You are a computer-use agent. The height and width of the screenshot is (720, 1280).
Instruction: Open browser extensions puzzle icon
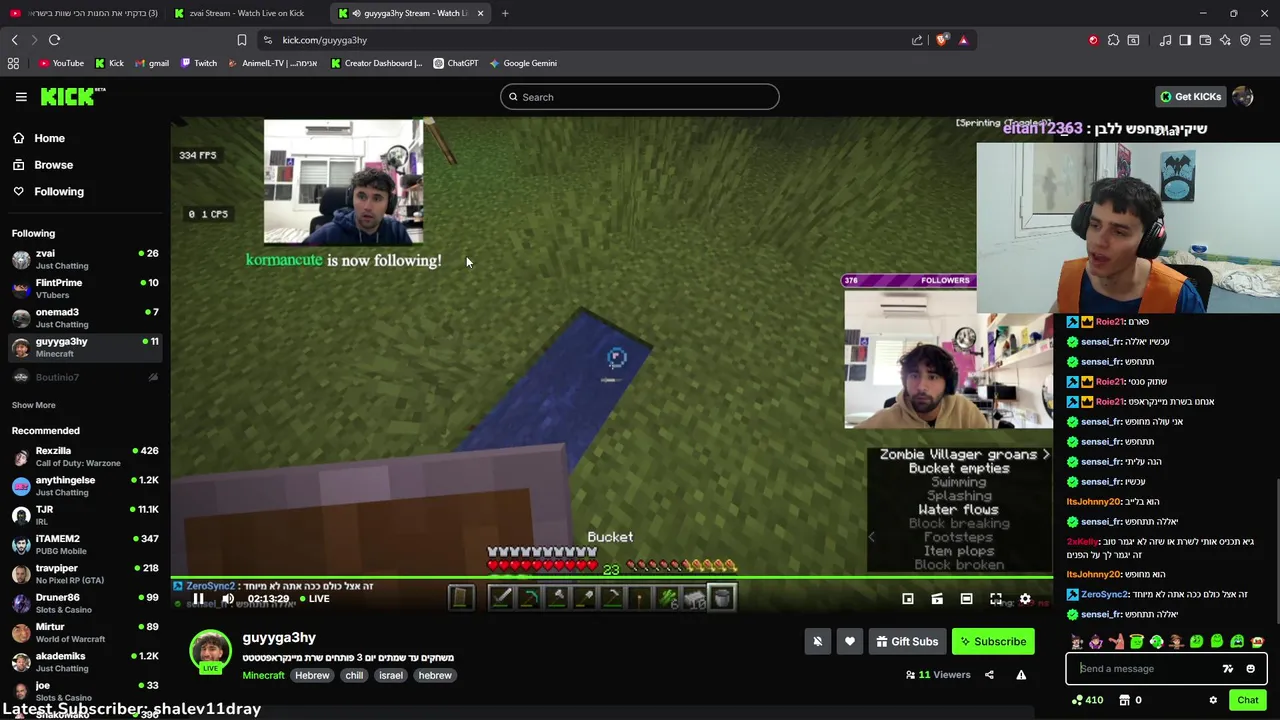coord(1113,40)
